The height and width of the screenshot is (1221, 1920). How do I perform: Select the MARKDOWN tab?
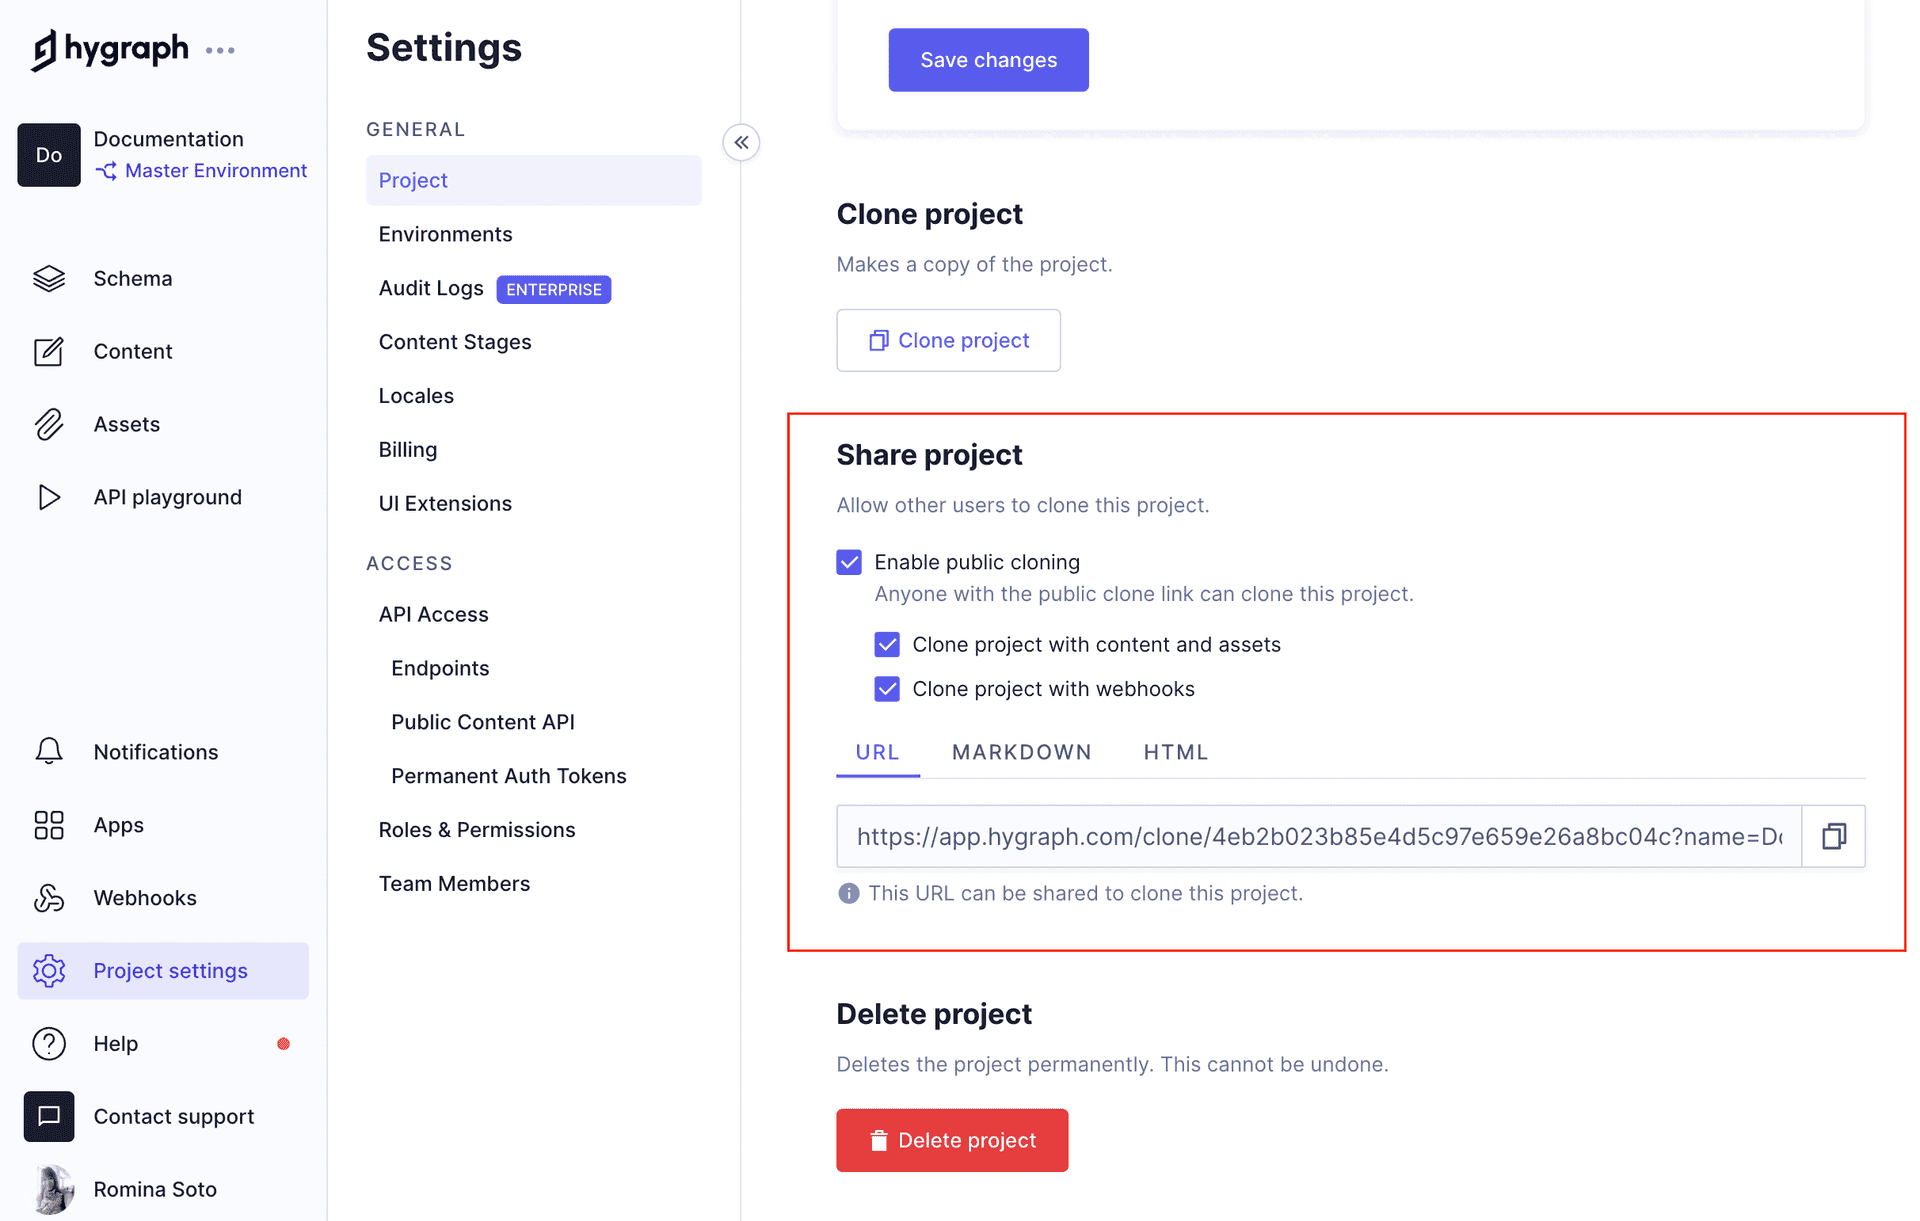point(1022,752)
